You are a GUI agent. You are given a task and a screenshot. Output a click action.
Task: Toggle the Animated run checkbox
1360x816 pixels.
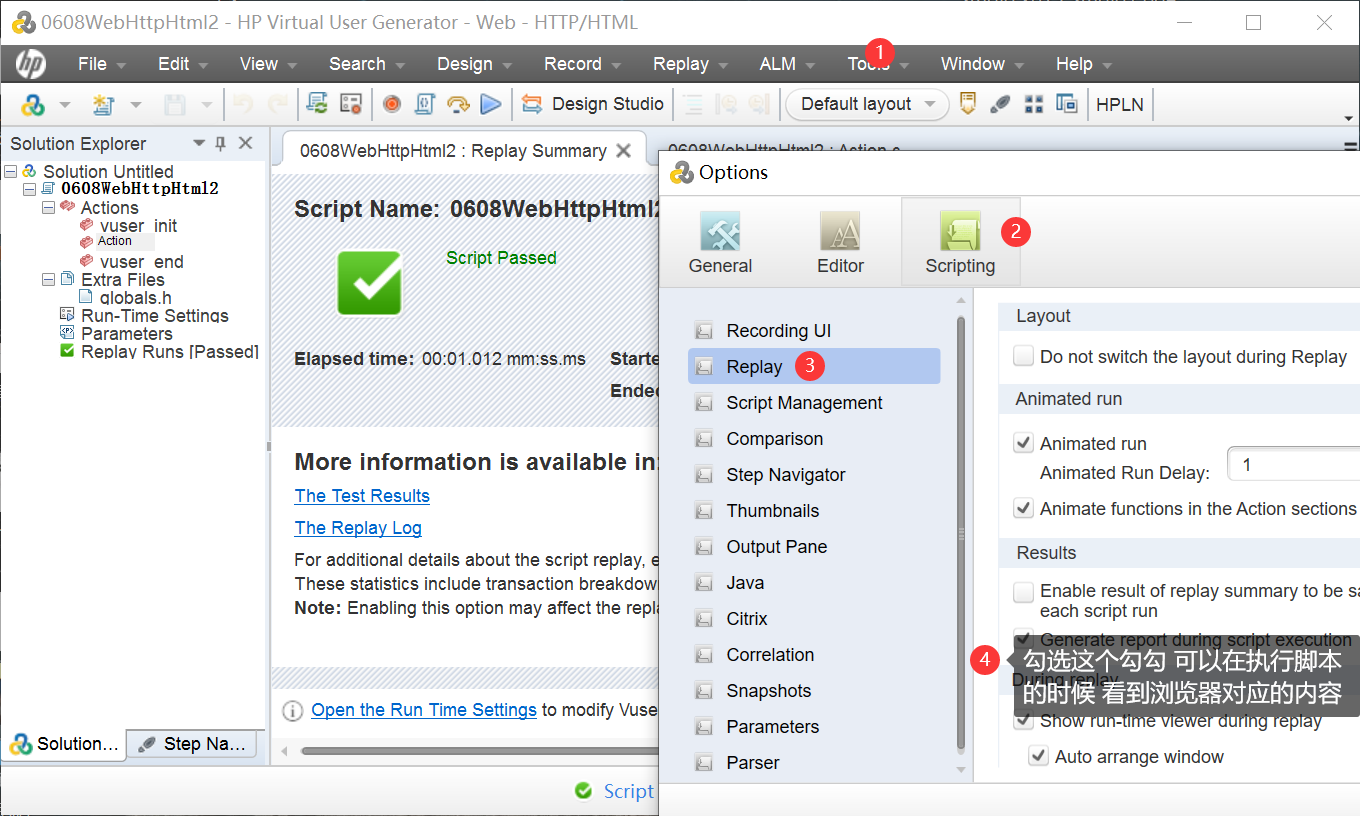pyautogui.click(x=1023, y=443)
